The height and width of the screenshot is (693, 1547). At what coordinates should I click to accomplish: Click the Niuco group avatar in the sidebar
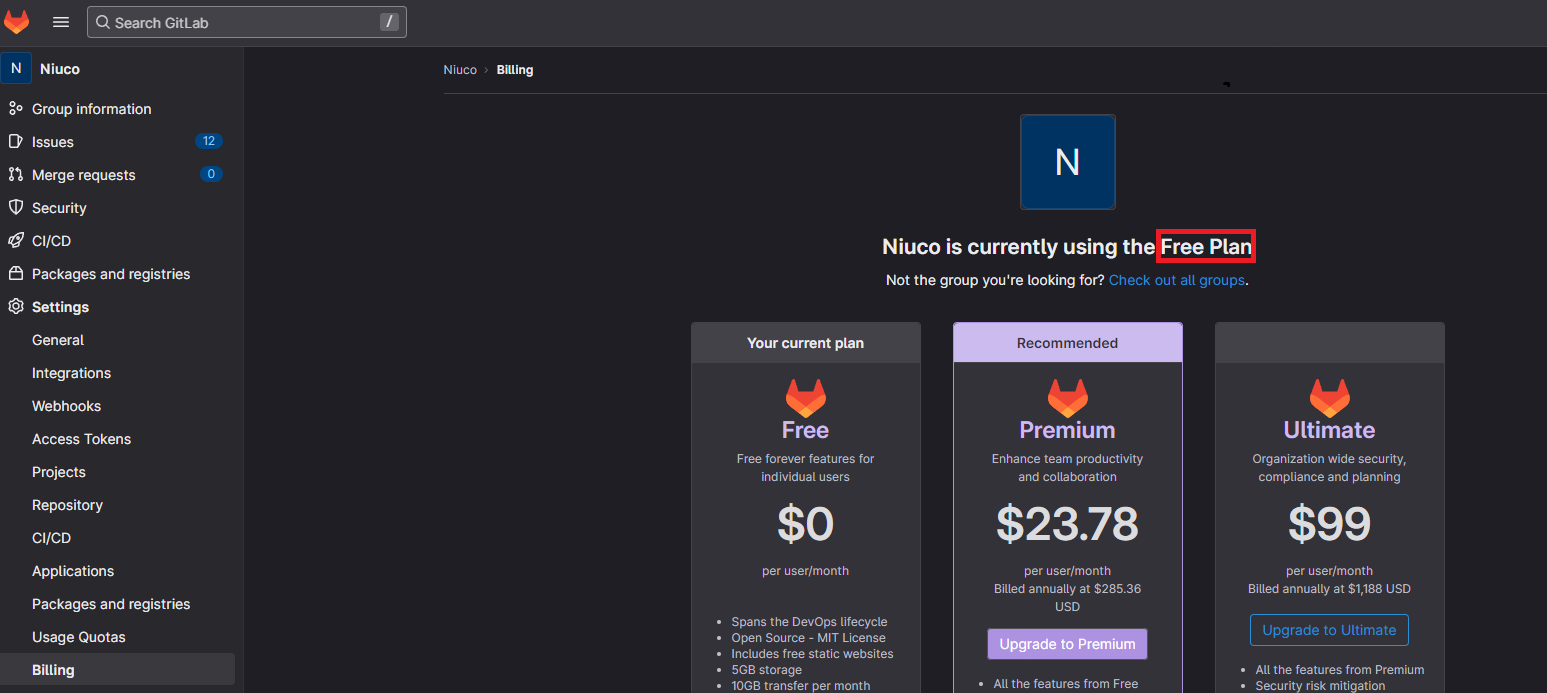pyautogui.click(x=16, y=69)
